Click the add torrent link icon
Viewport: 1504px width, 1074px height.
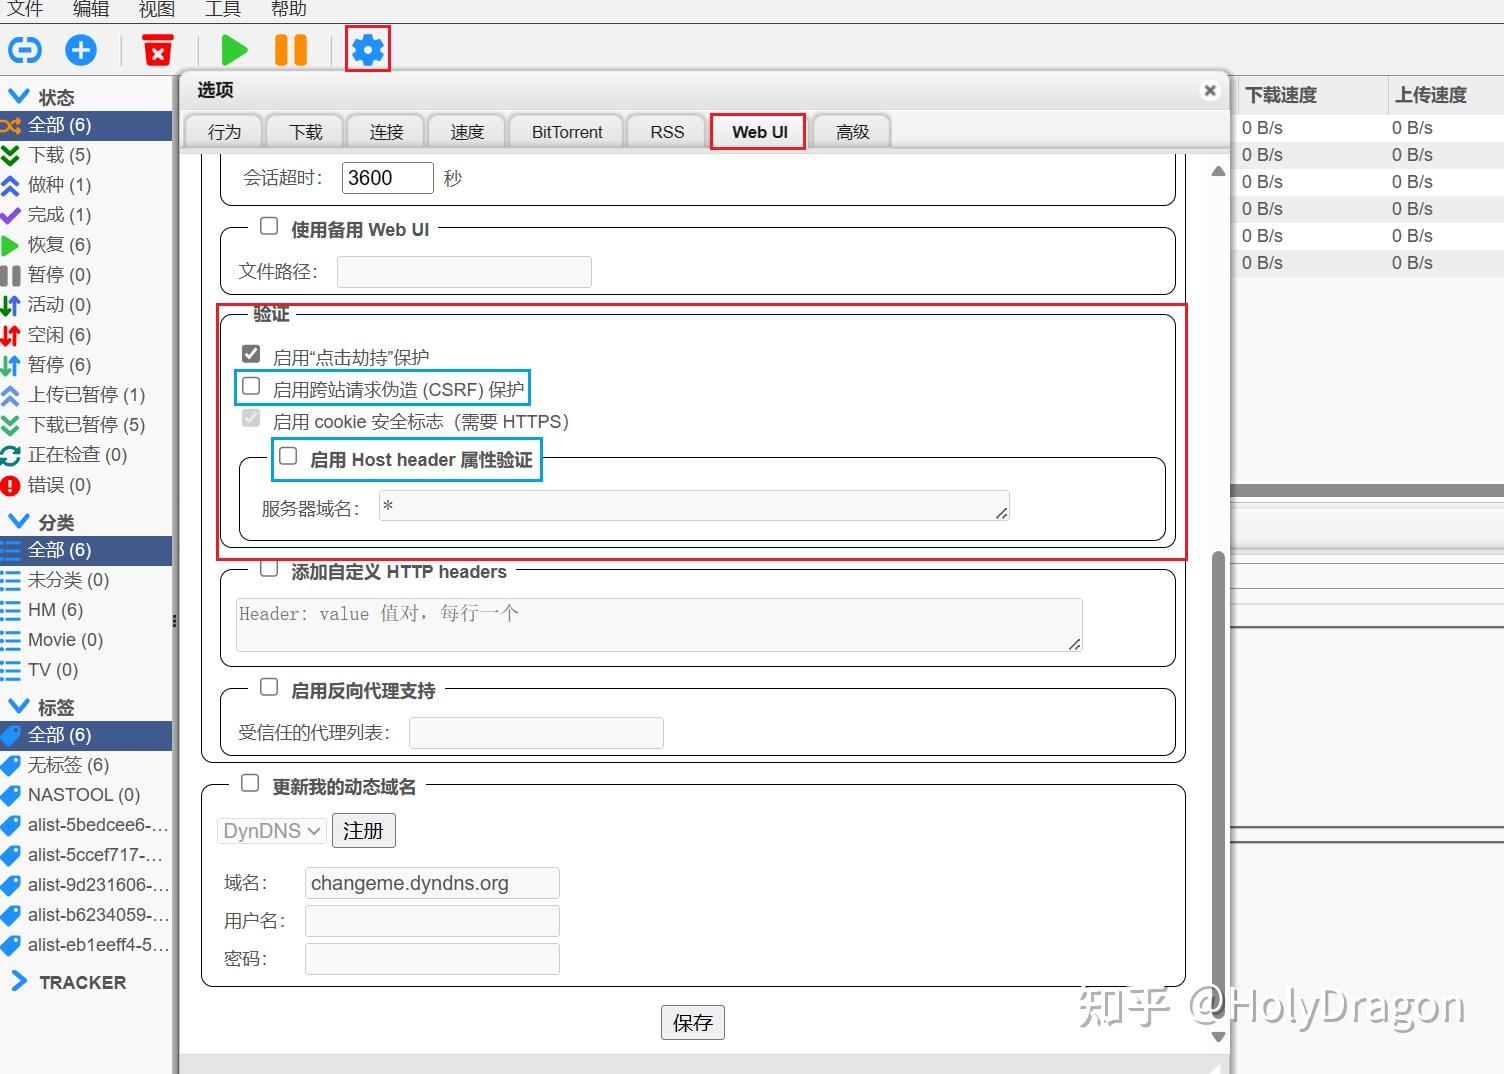pos(24,49)
